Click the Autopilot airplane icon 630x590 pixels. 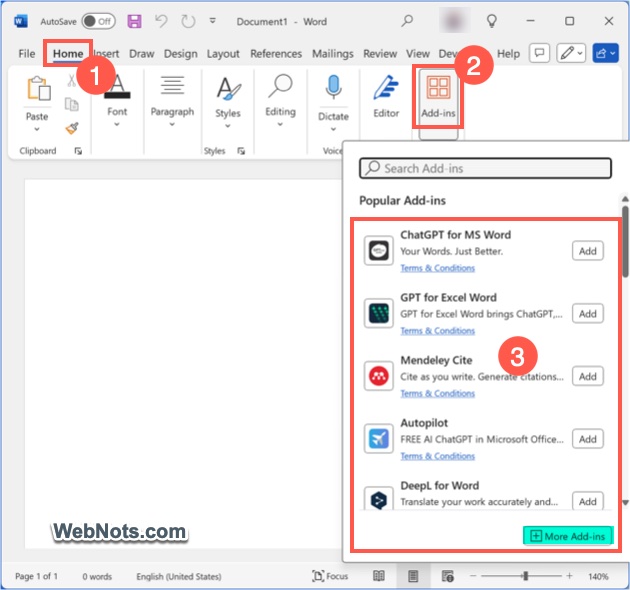pos(378,438)
